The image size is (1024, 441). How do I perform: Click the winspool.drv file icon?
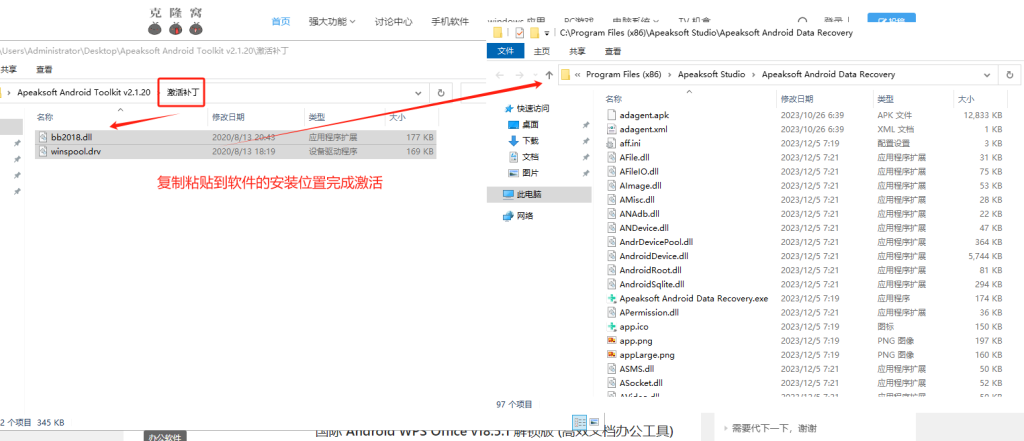click(43, 152)
